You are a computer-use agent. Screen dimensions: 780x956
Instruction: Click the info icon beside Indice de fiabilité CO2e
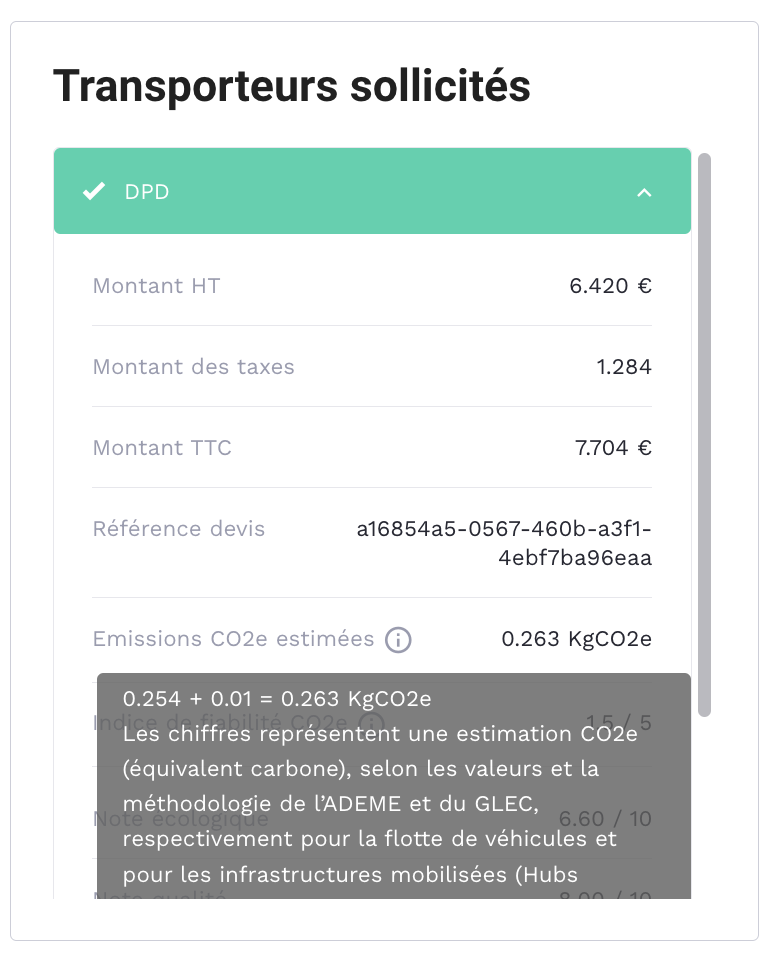coord(371,722)
